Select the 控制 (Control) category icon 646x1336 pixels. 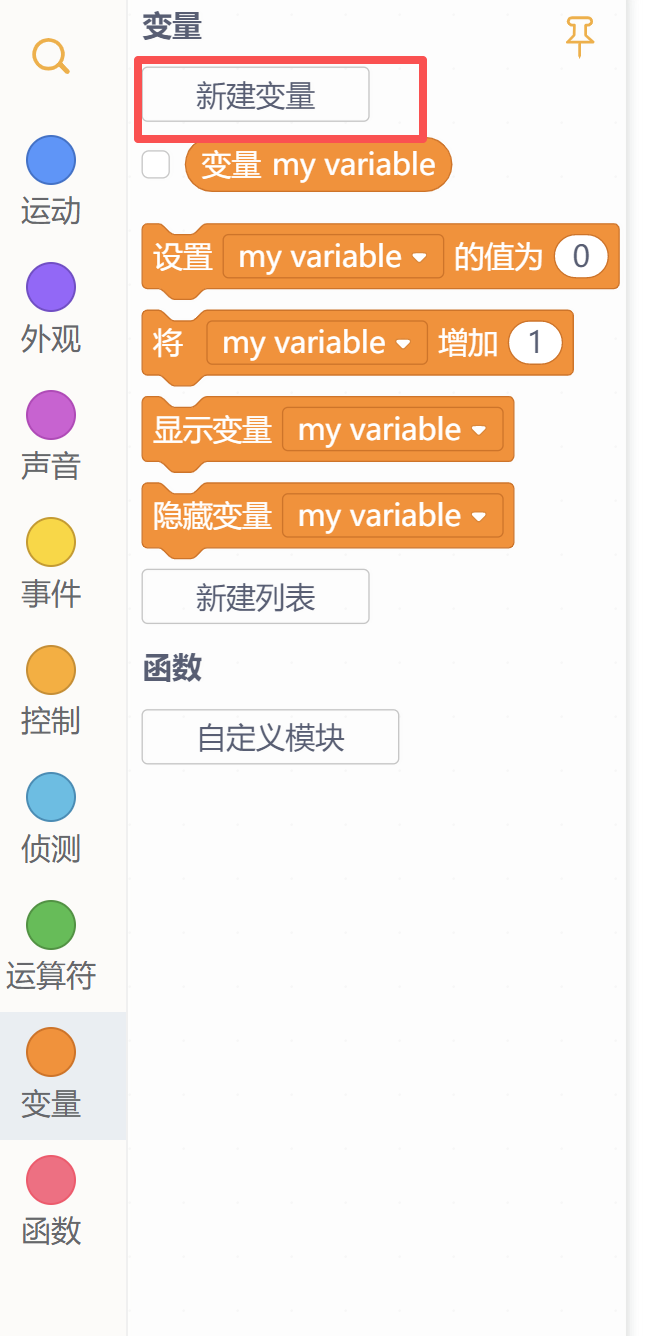(x=50, y=669)
